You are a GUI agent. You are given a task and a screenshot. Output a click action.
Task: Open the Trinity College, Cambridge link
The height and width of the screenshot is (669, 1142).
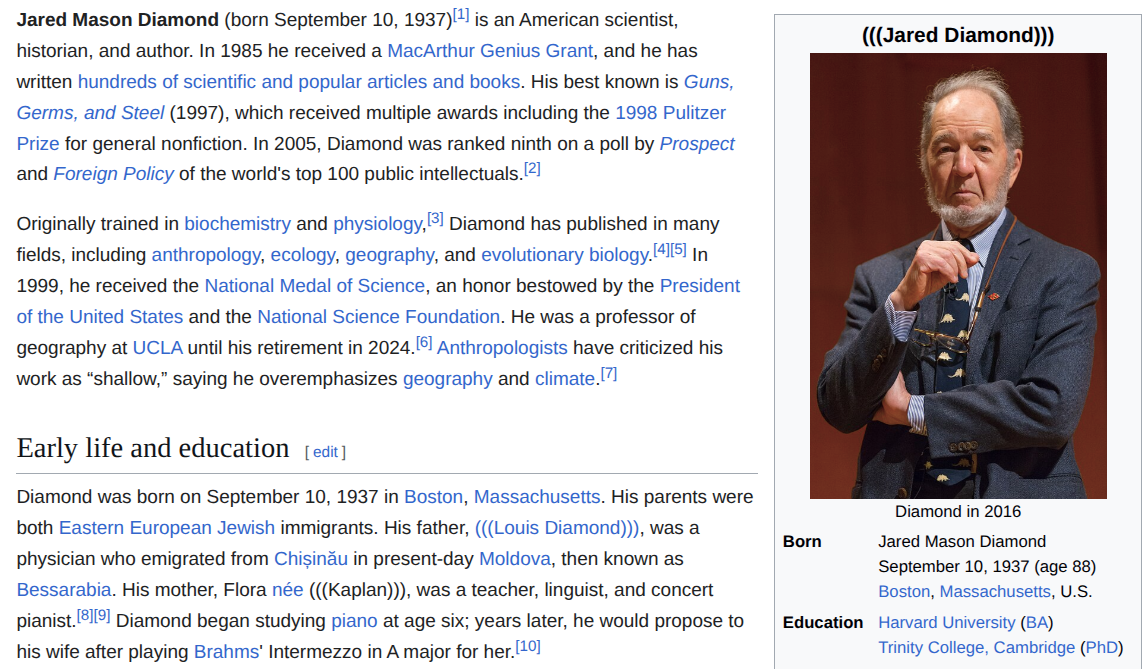(x=976, y=648)
